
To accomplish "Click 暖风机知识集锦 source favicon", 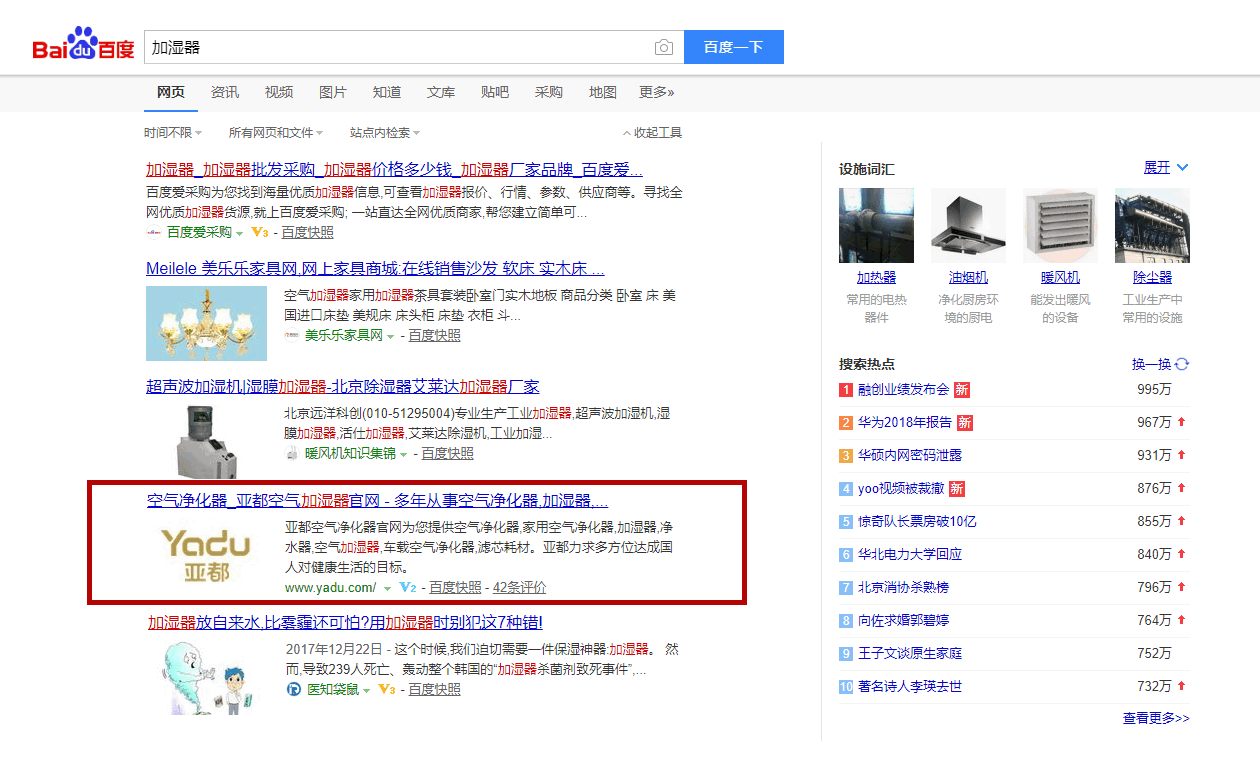I will point(292,453).
